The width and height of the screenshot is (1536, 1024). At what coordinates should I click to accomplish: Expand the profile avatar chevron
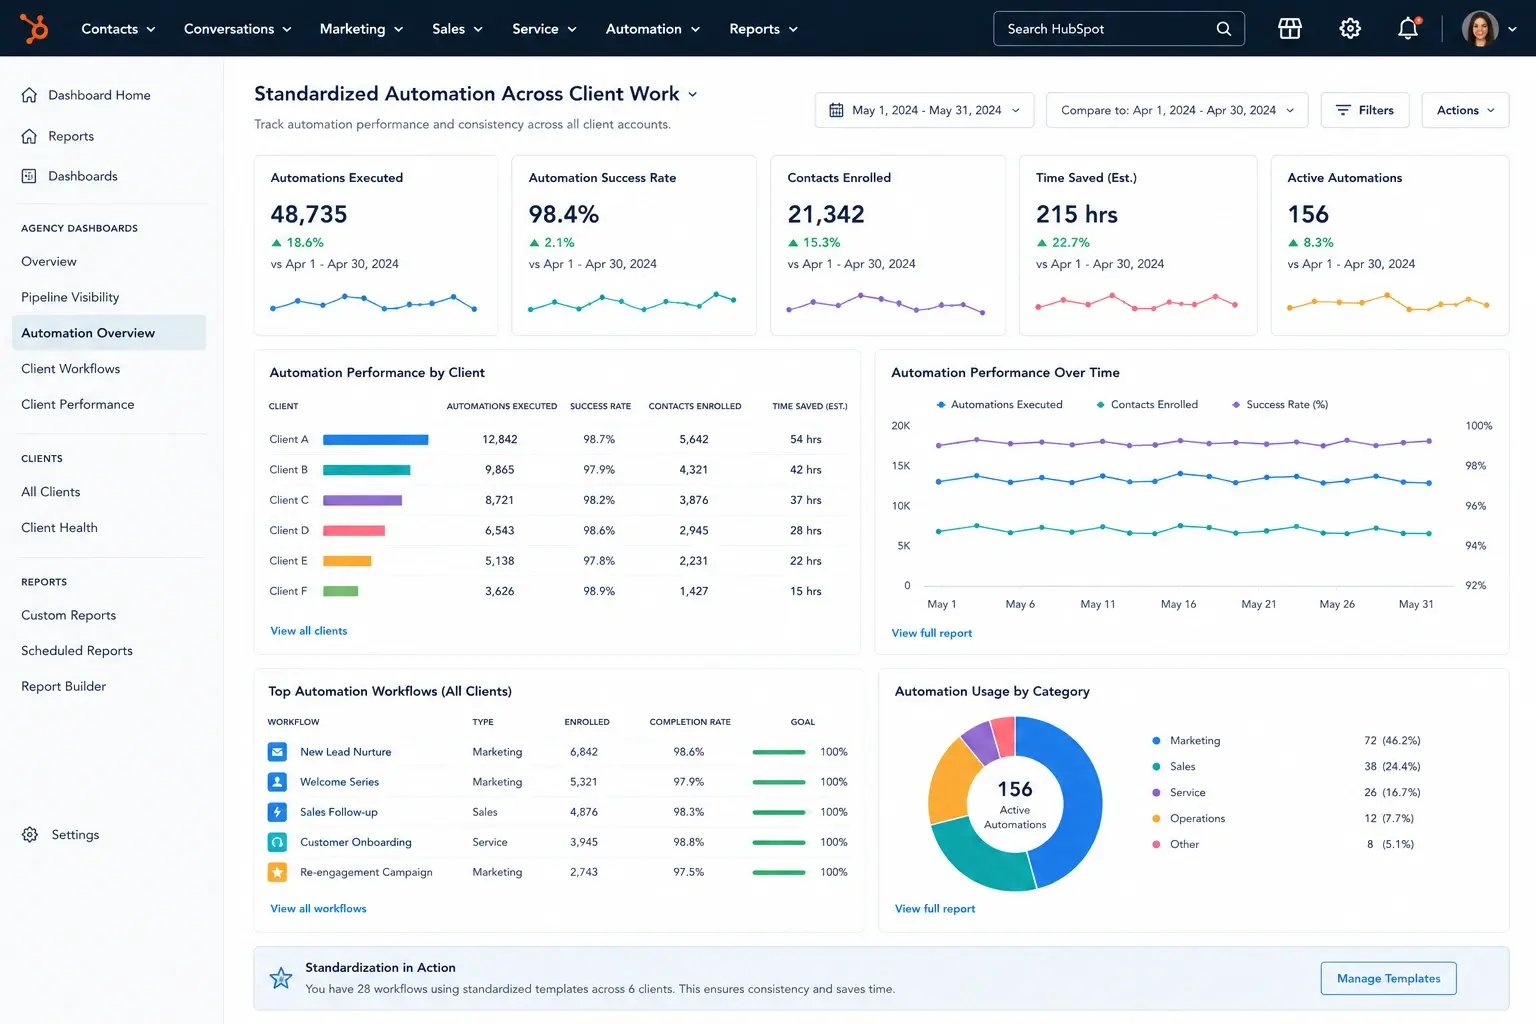click(x=1512, y=29)
